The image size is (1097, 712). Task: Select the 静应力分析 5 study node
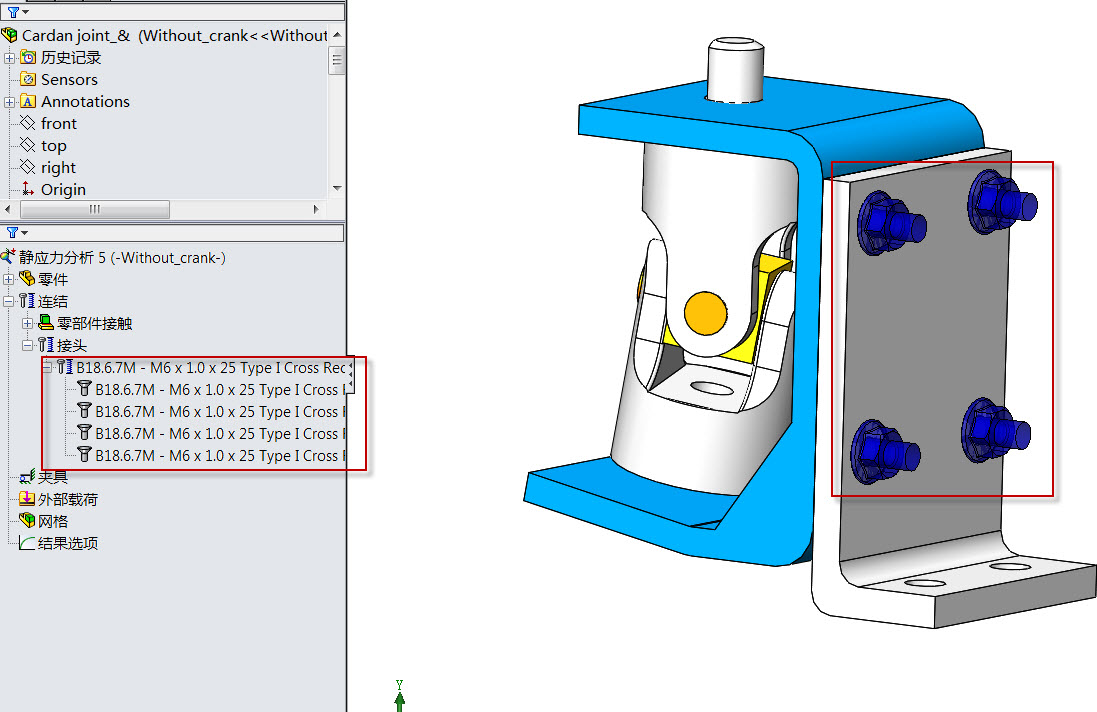coord(122,258)
